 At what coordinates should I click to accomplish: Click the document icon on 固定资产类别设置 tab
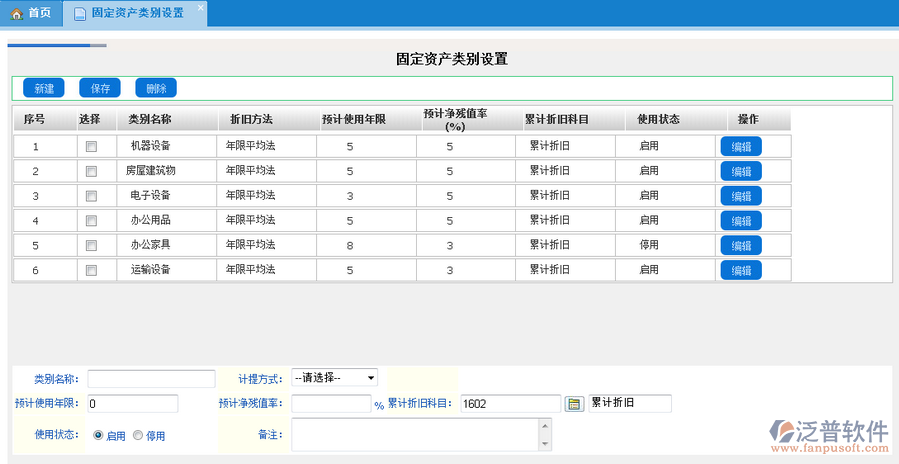pos(80,14)
